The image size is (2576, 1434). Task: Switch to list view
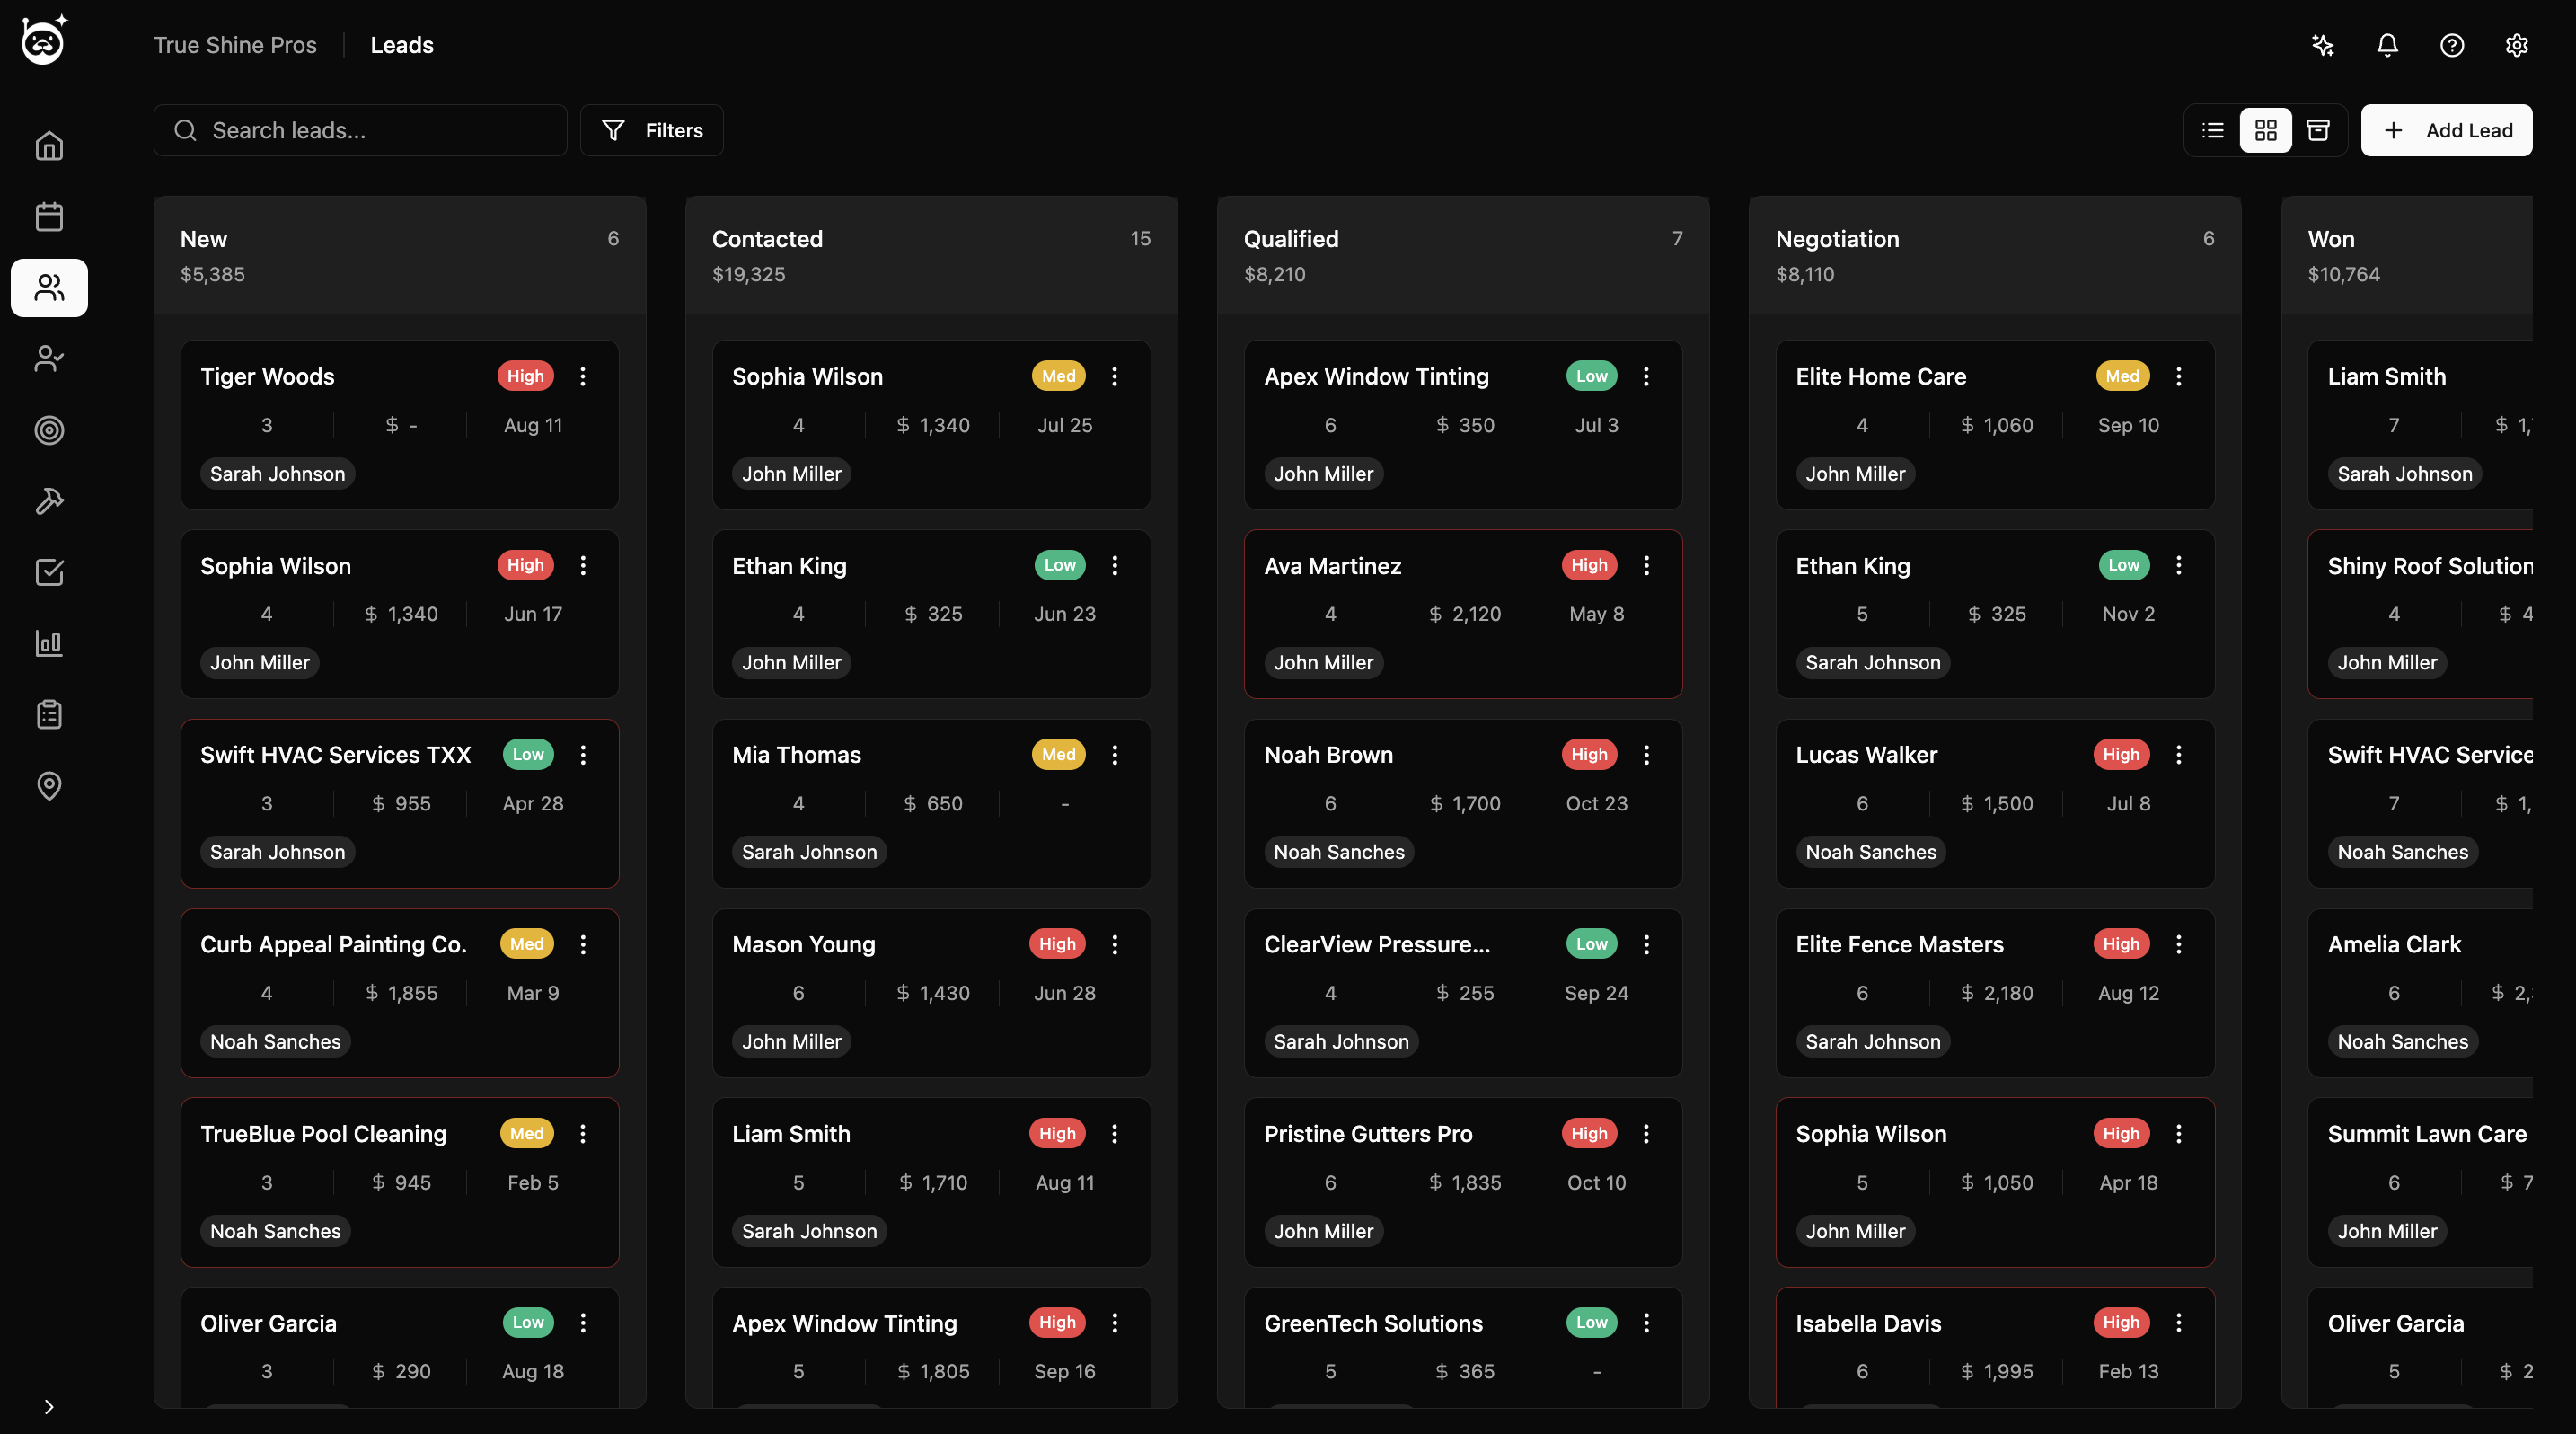(x=2213, y=130)
